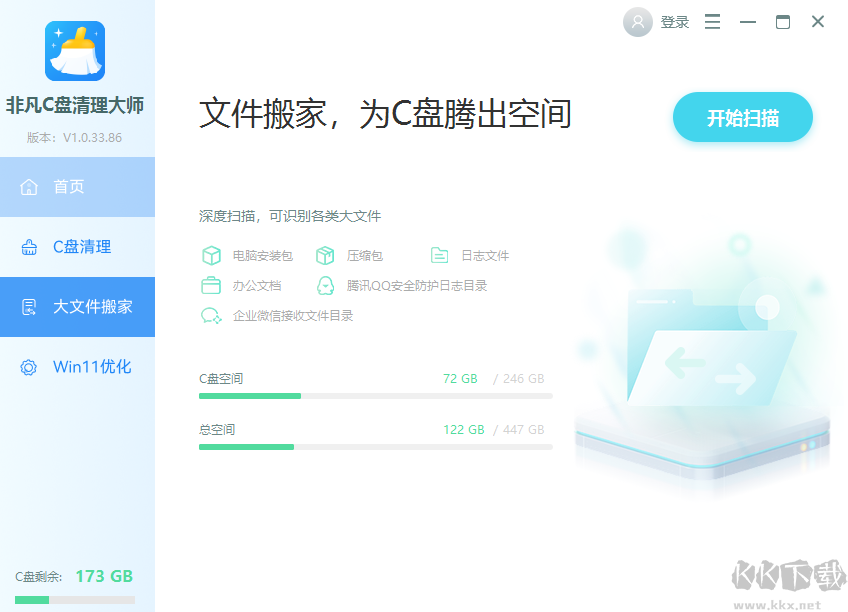Click the home icon beside 首页
This screenshot has height=612, width=848.
tap(29, 187)
